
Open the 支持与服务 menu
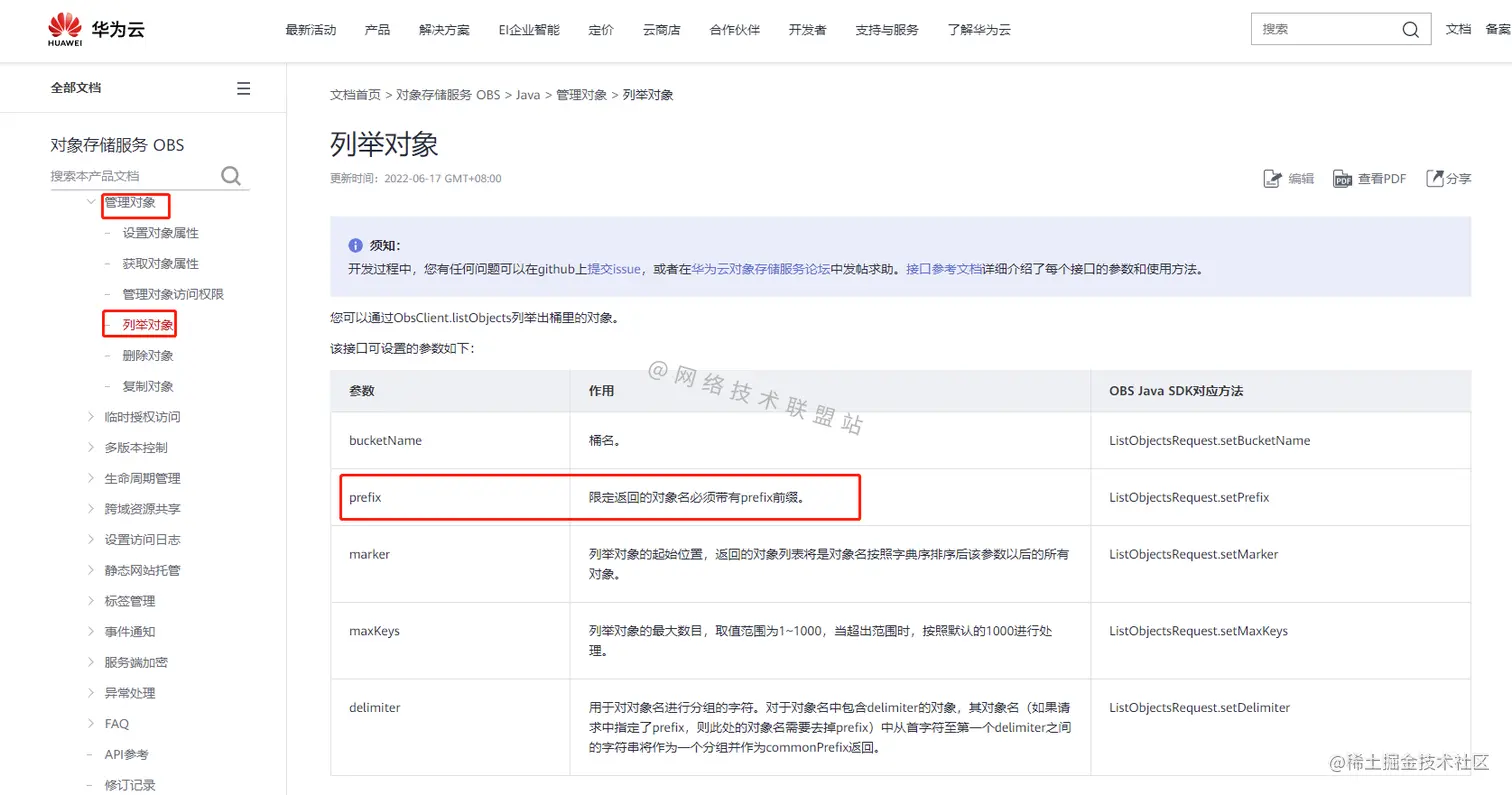click(x=887, y=30)
